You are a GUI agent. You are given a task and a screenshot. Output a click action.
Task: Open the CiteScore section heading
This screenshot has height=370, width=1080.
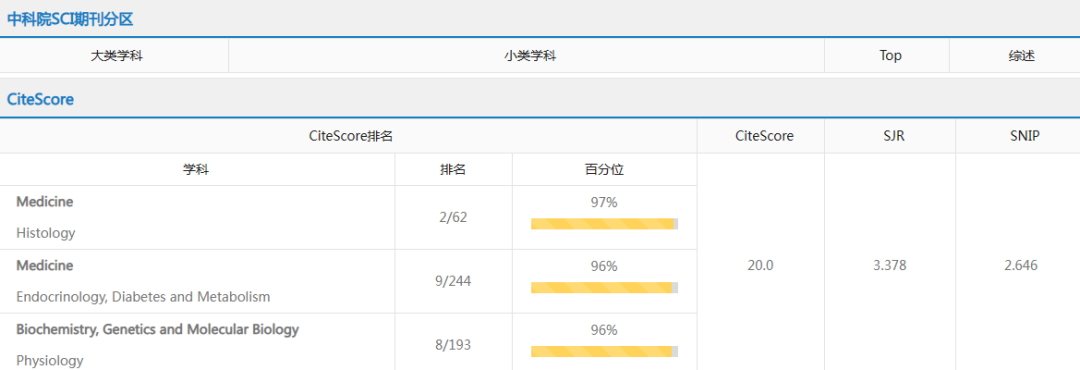tap(41, 99)
